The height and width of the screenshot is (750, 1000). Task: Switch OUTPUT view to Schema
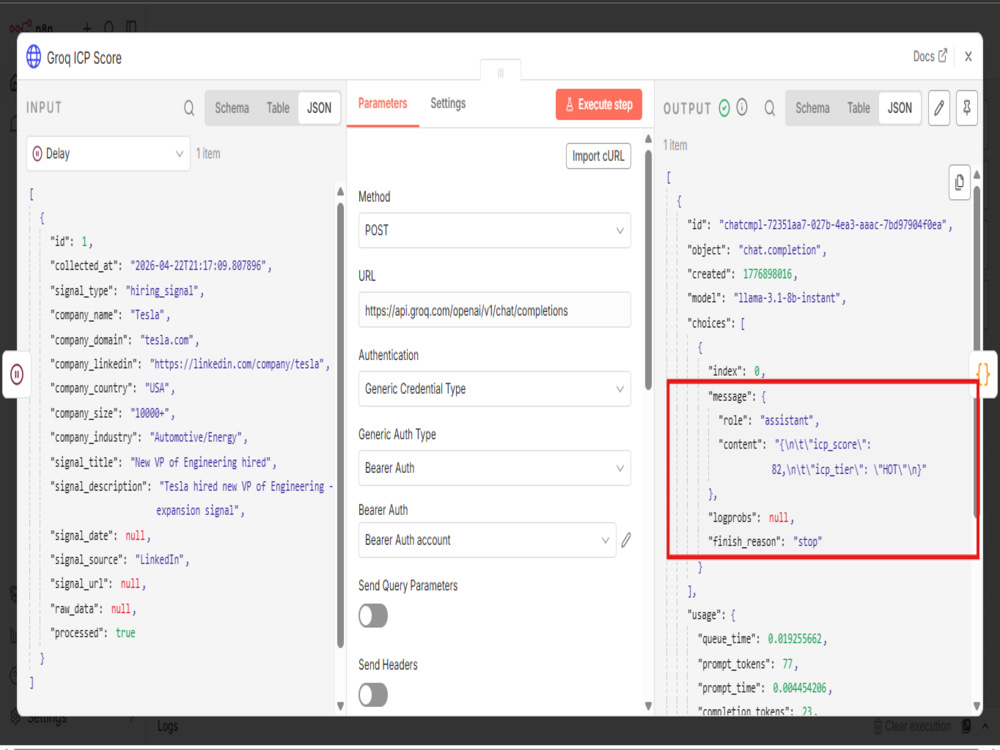(x=812, y=108)
